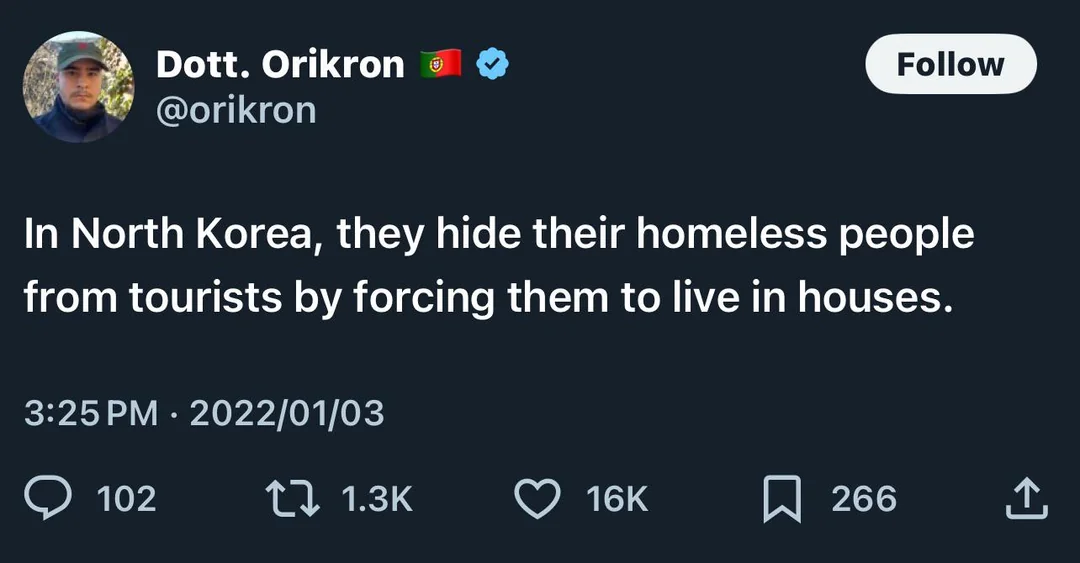Click the Portugal flag emoji
1080x563 pixels.
[x=440, y=65]
